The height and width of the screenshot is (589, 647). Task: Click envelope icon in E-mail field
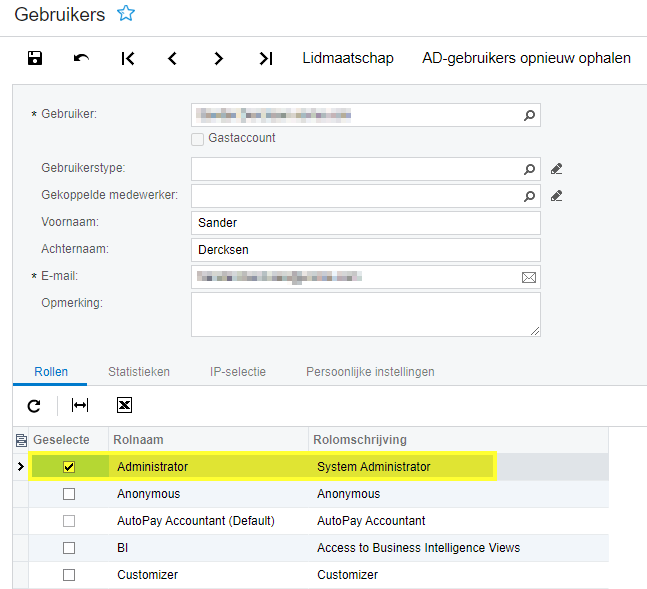point(529,277)
